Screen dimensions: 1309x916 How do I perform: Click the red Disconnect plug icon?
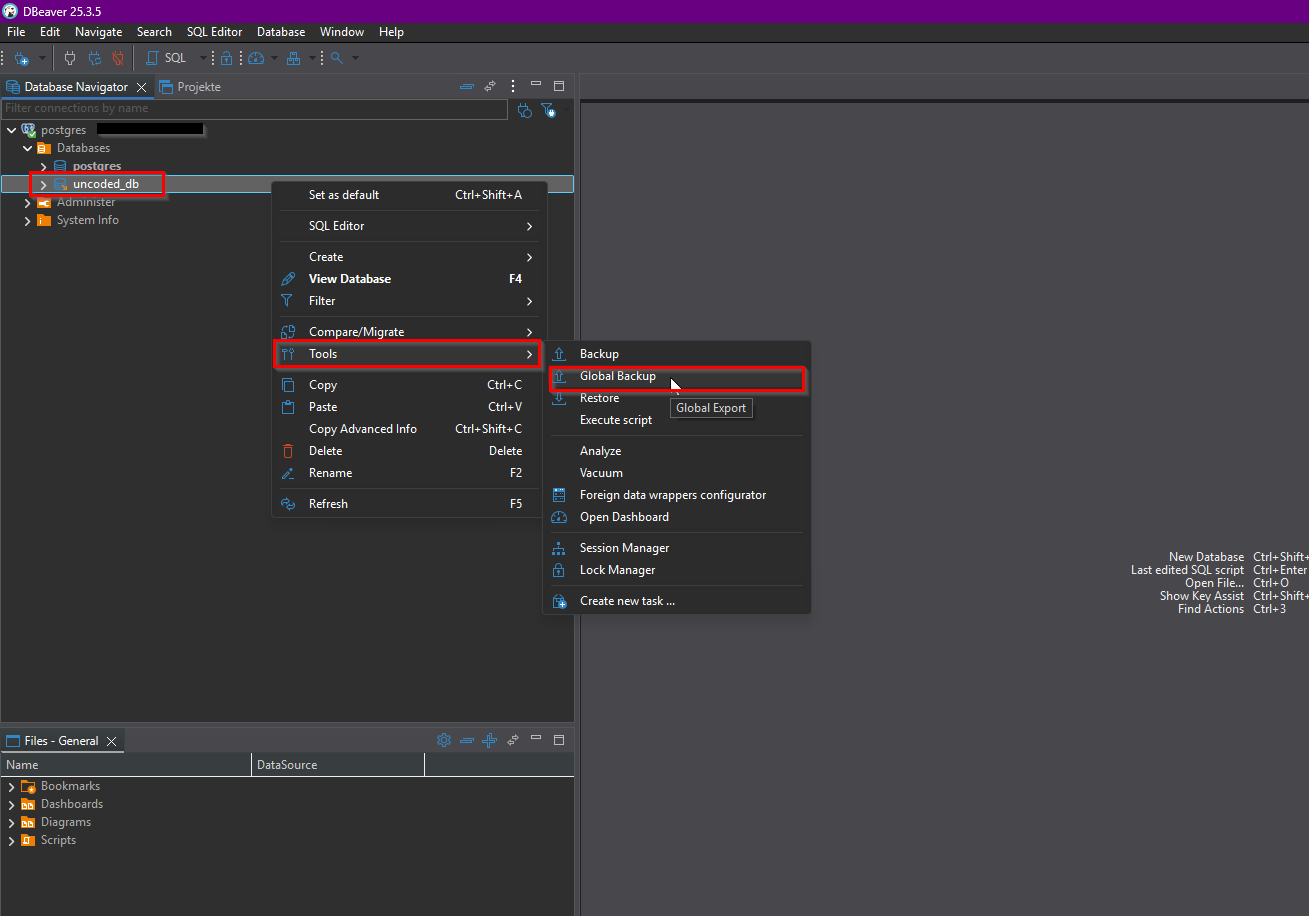tap(117, 59)
